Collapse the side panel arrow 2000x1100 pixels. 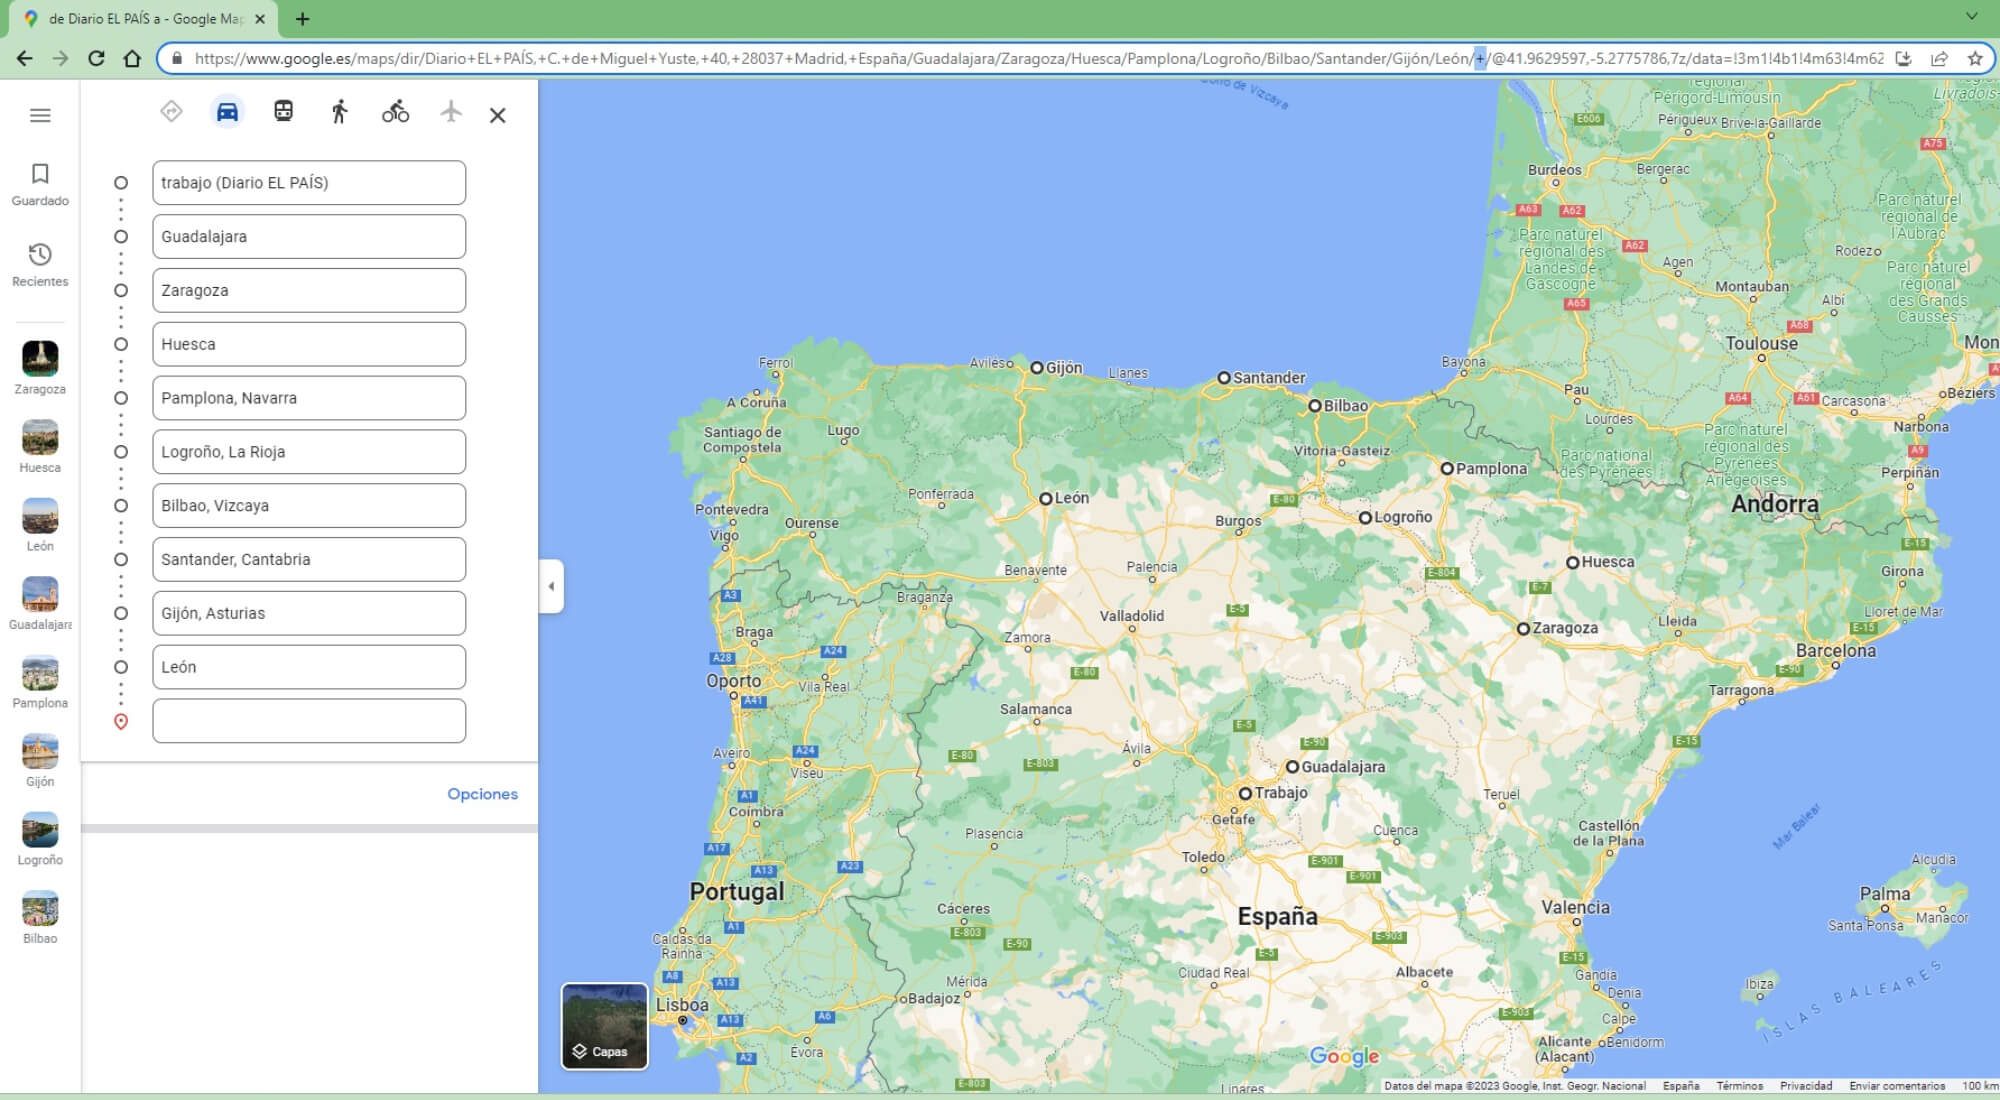[x=551, y=586]
